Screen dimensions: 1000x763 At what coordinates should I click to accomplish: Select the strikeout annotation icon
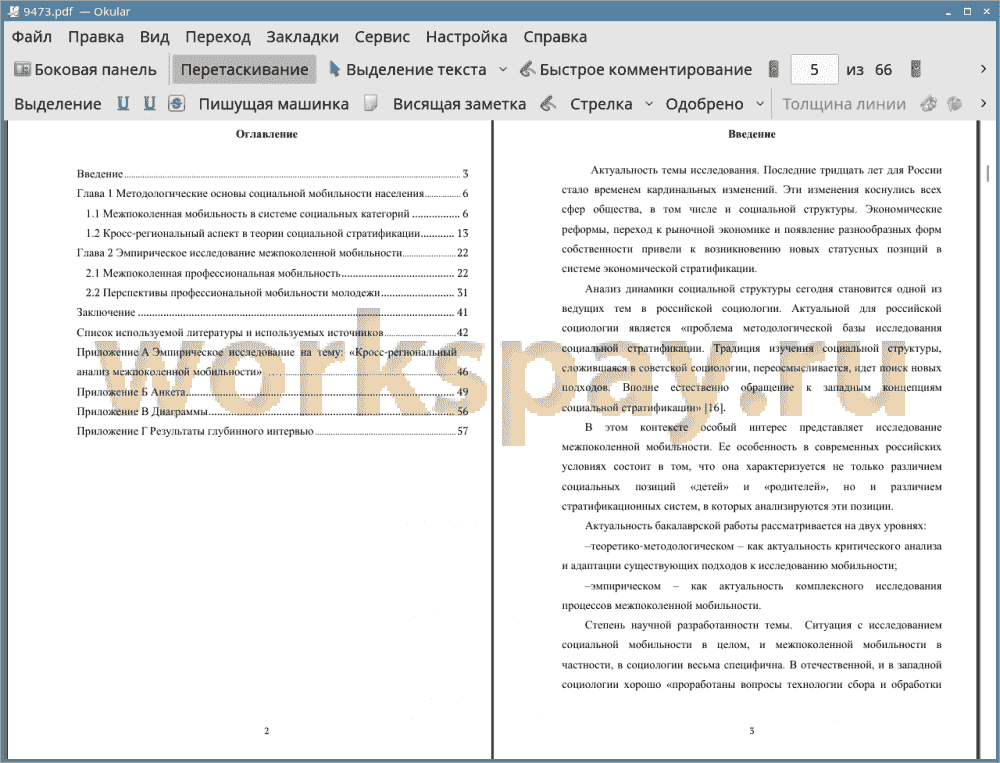pos(177,103)
